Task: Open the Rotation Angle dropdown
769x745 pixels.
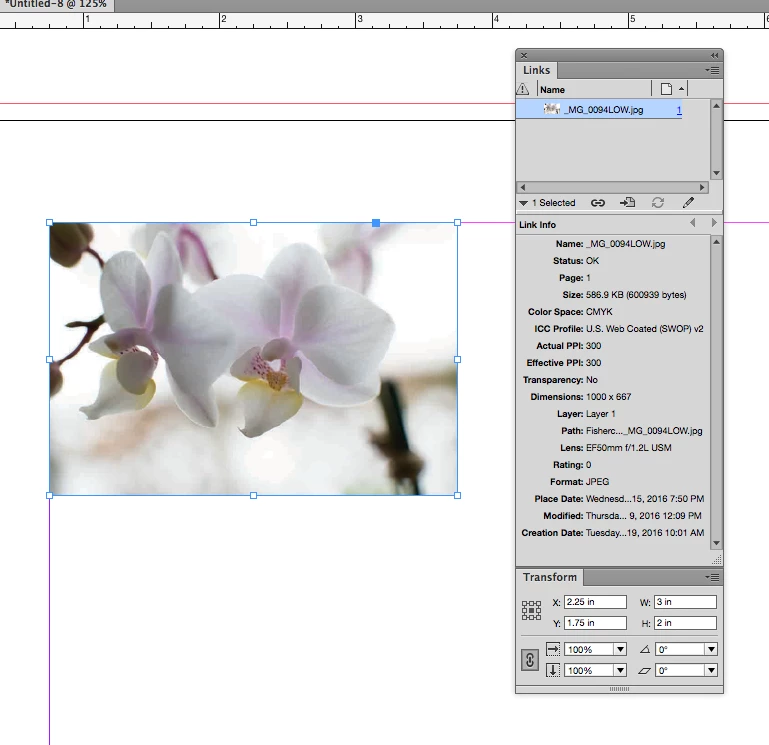Action: pyautogui.click(x=711, y=649)
